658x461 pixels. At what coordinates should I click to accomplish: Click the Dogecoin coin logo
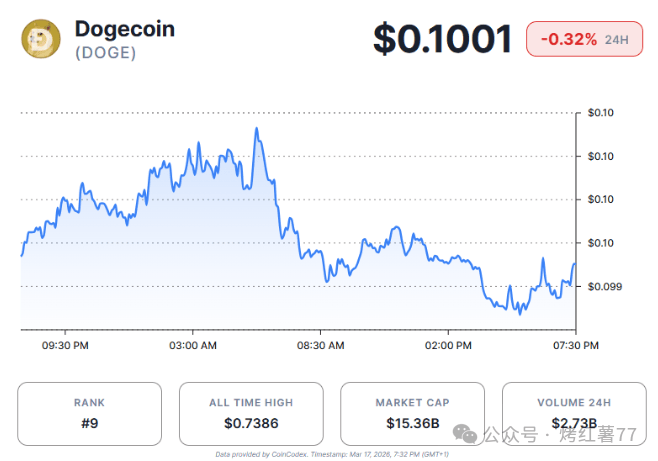point(41,39)
